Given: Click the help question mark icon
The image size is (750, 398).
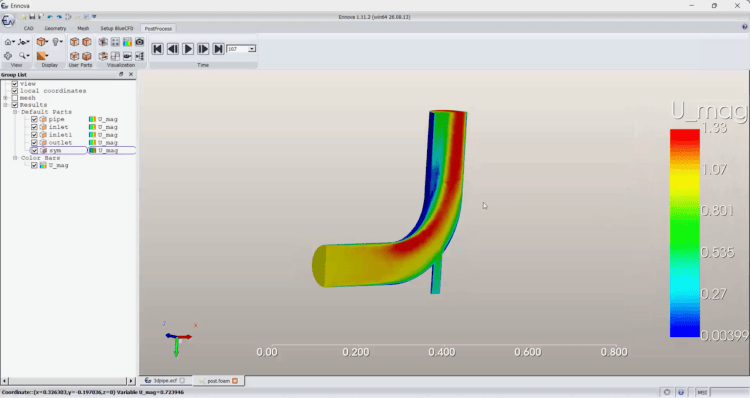Looking at the screenshot, I should 744,27.
